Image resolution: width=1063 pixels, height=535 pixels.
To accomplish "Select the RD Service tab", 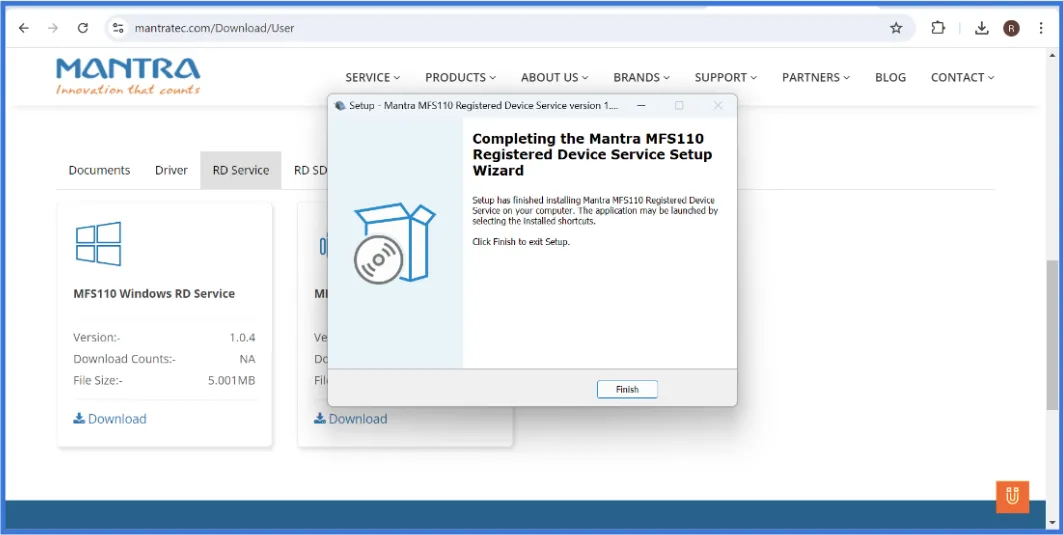I will 241,170.
